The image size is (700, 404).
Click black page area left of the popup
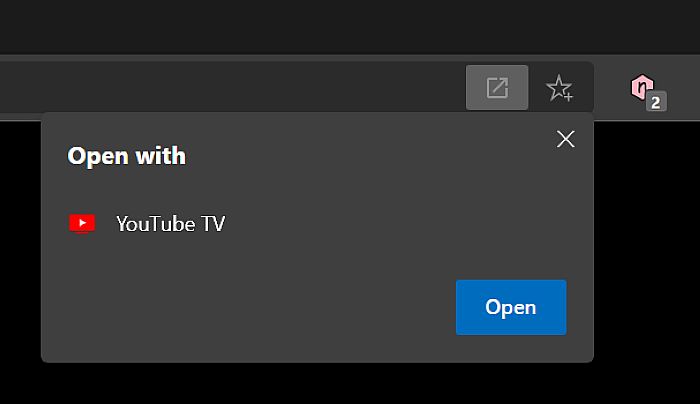20,250
